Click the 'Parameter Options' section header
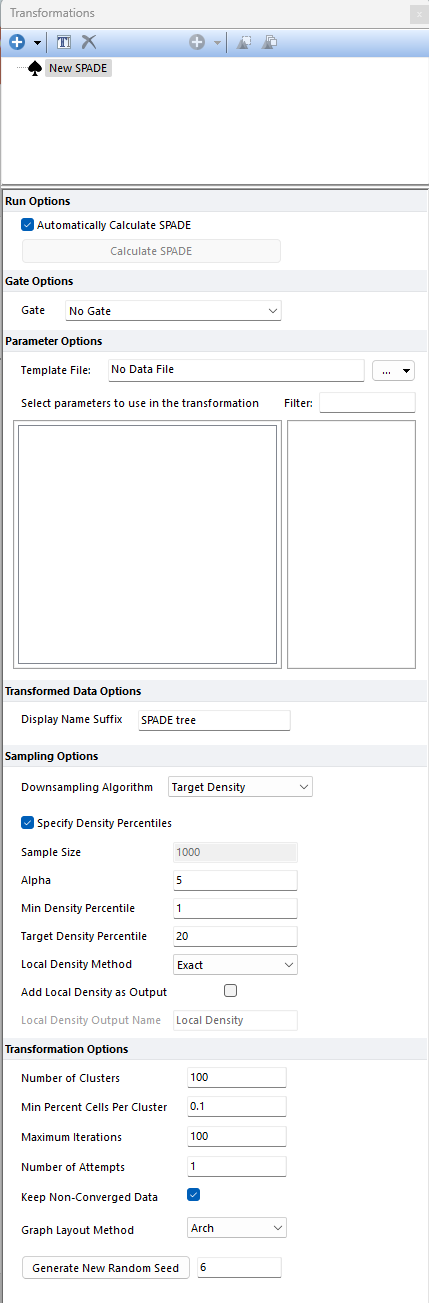The image size is (429, 1303). [x=54, y=341]
